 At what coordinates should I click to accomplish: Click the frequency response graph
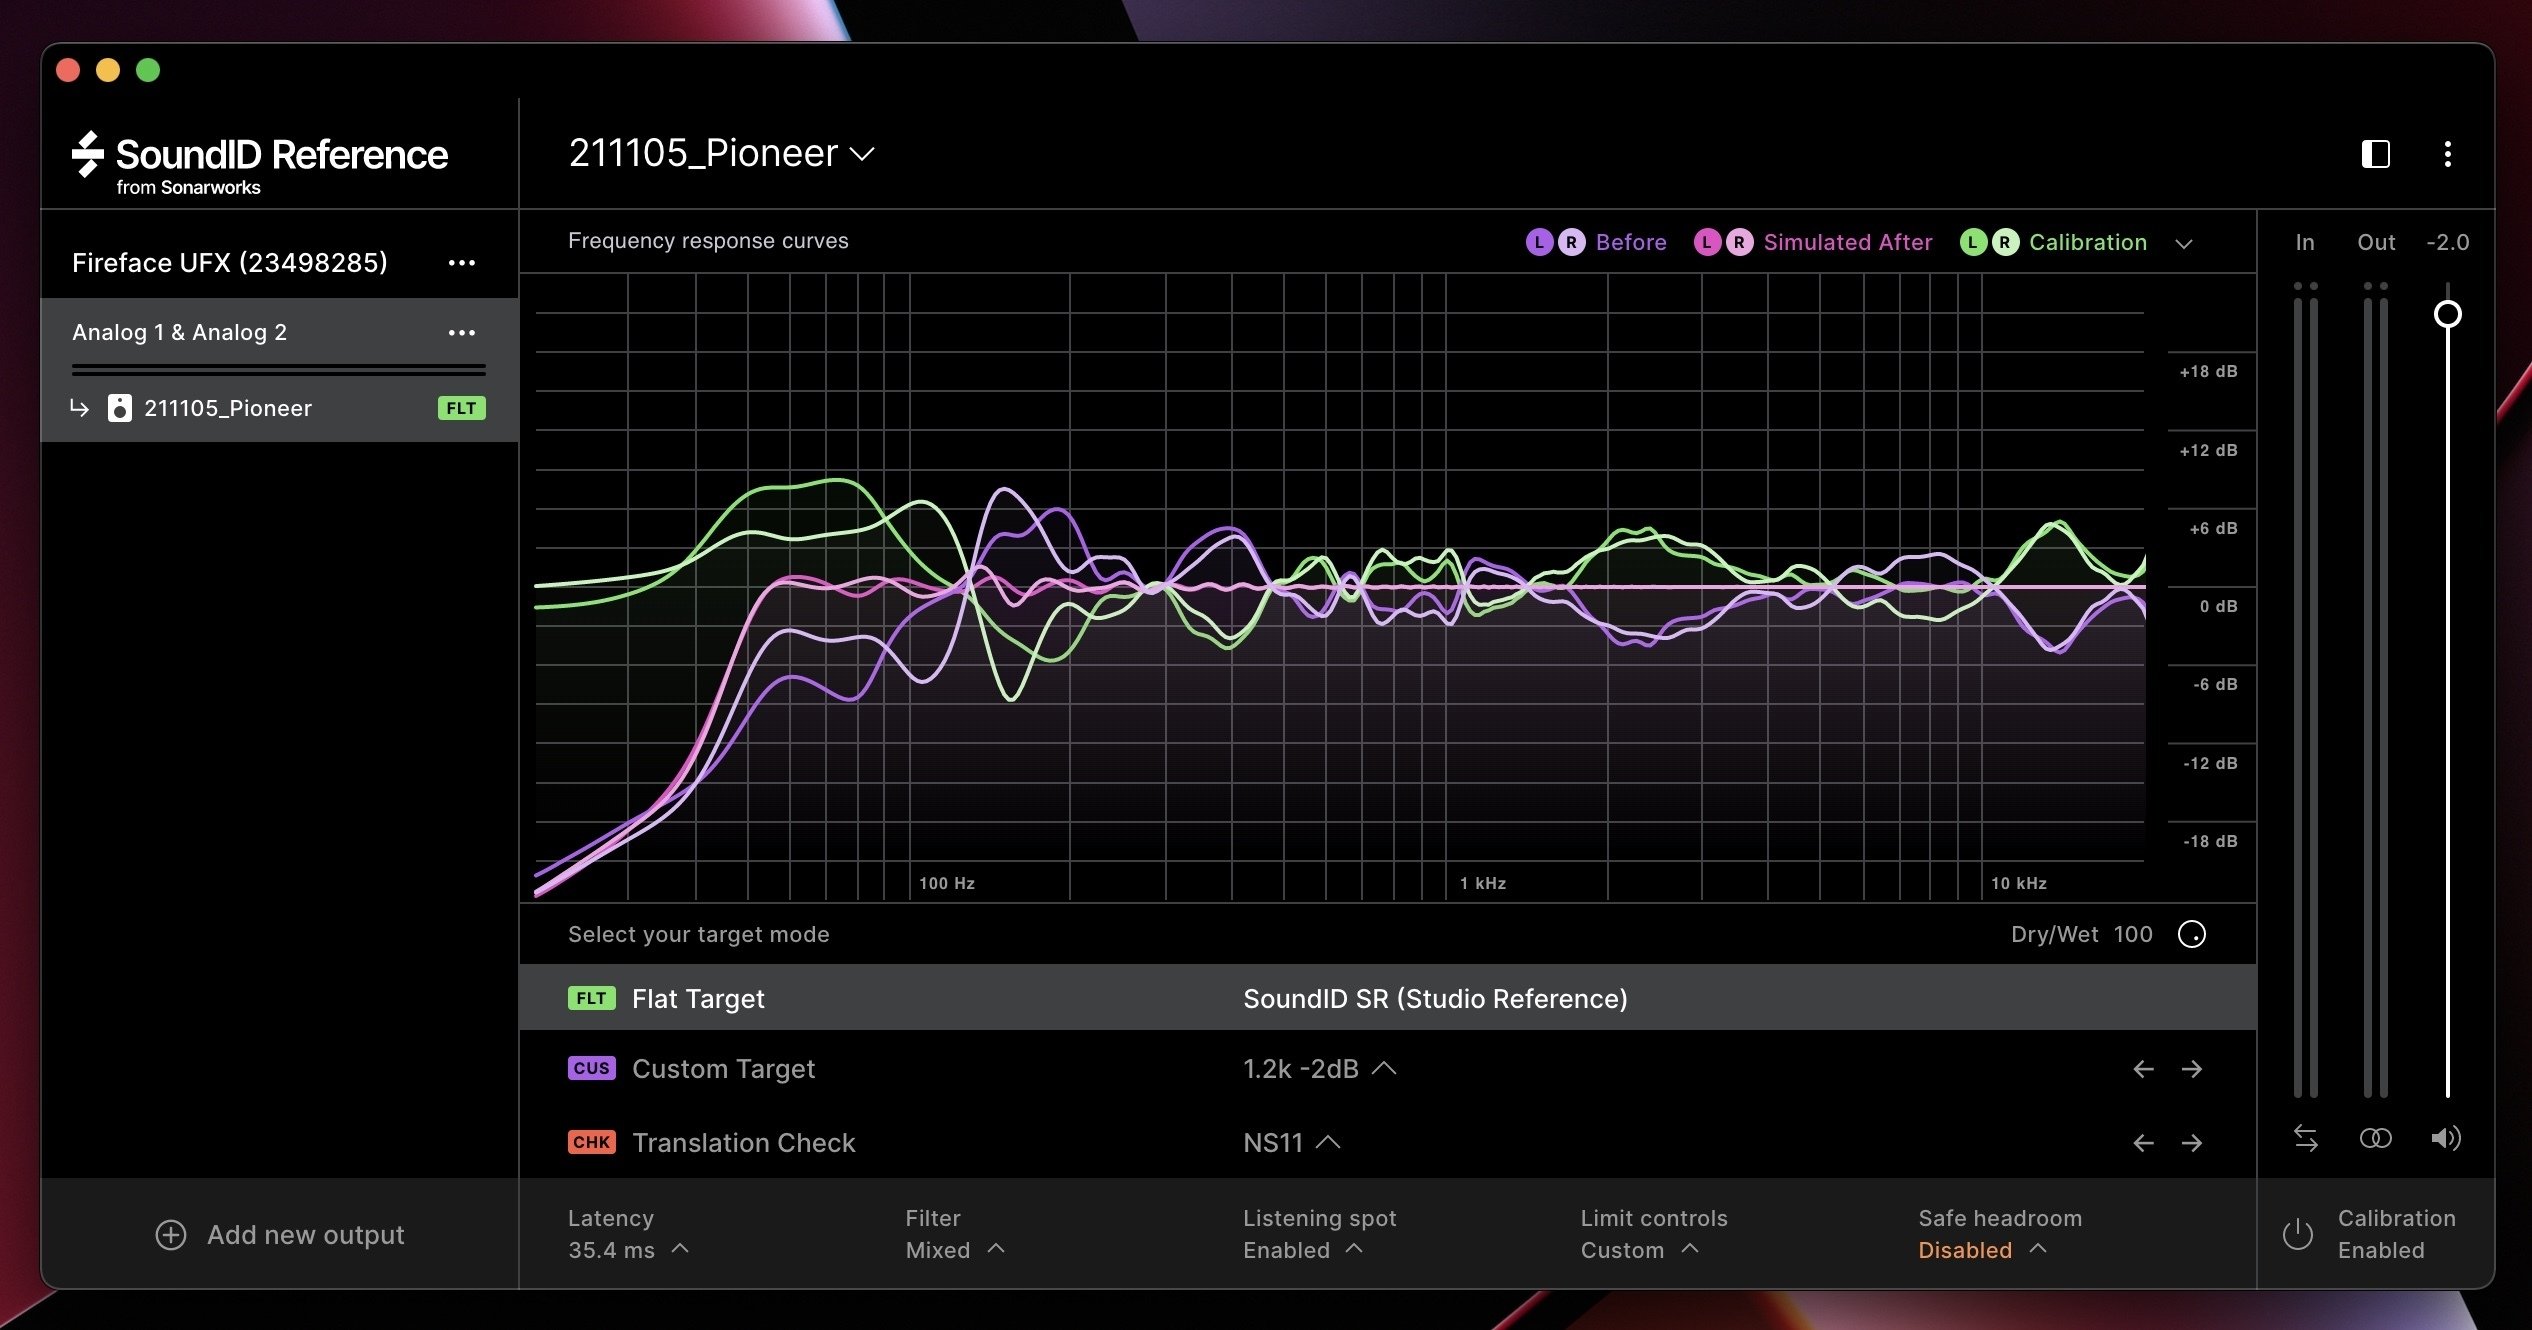tap(1340, 588)
